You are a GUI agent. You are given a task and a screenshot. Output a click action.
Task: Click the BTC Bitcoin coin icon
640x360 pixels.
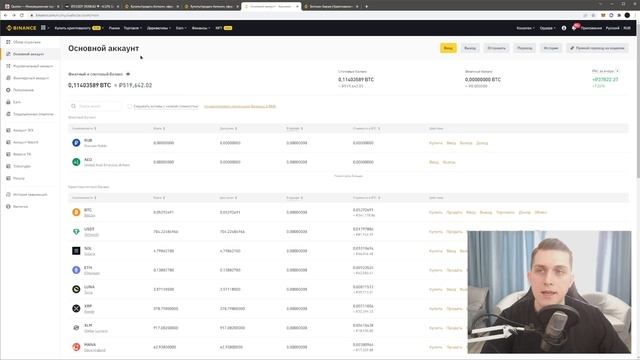pos(76,212)
